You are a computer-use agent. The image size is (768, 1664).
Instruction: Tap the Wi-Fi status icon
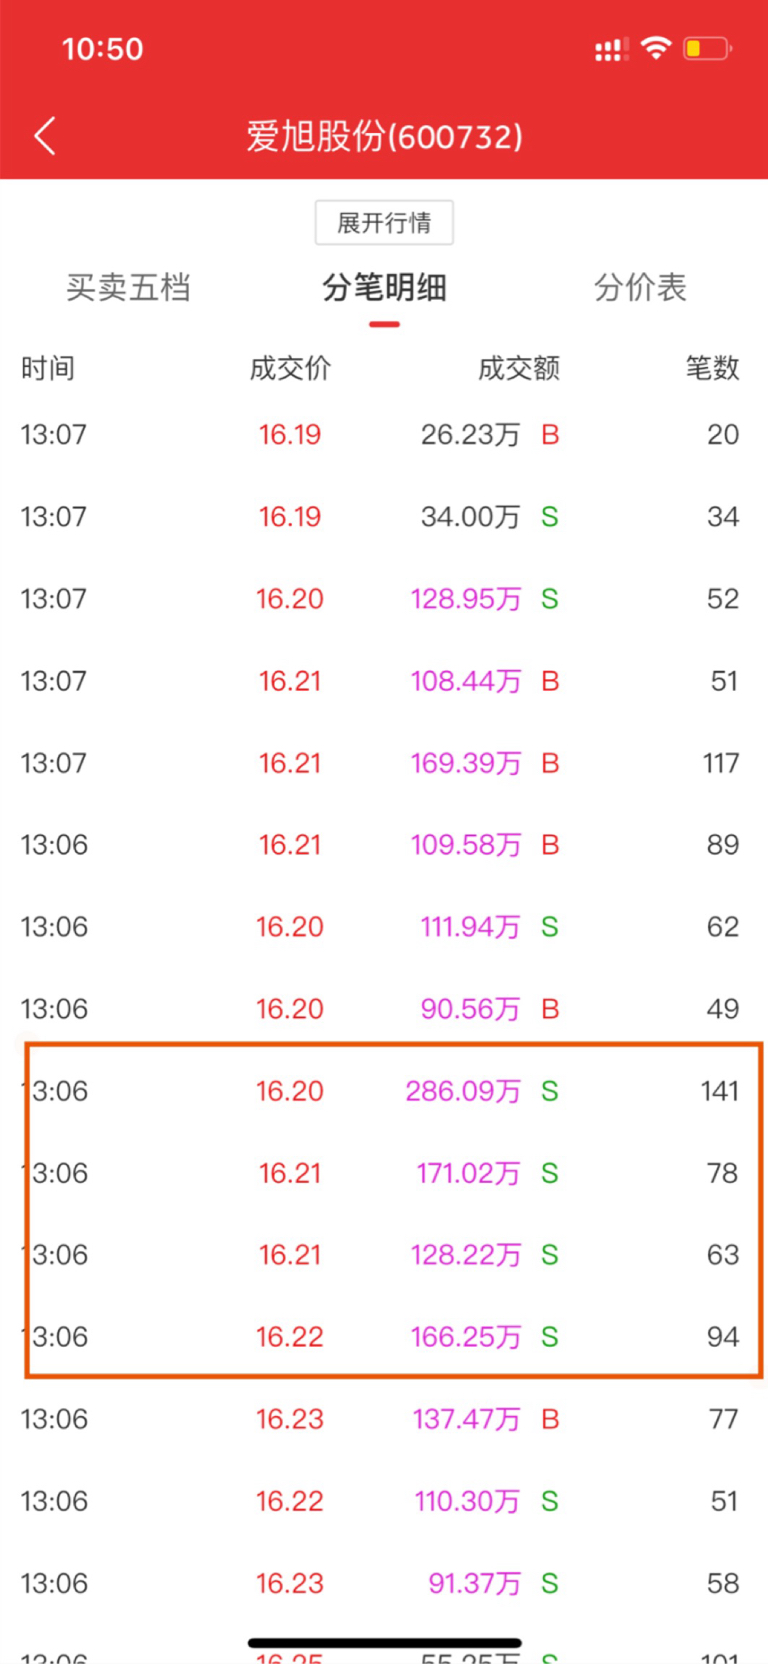coord(656,48)
